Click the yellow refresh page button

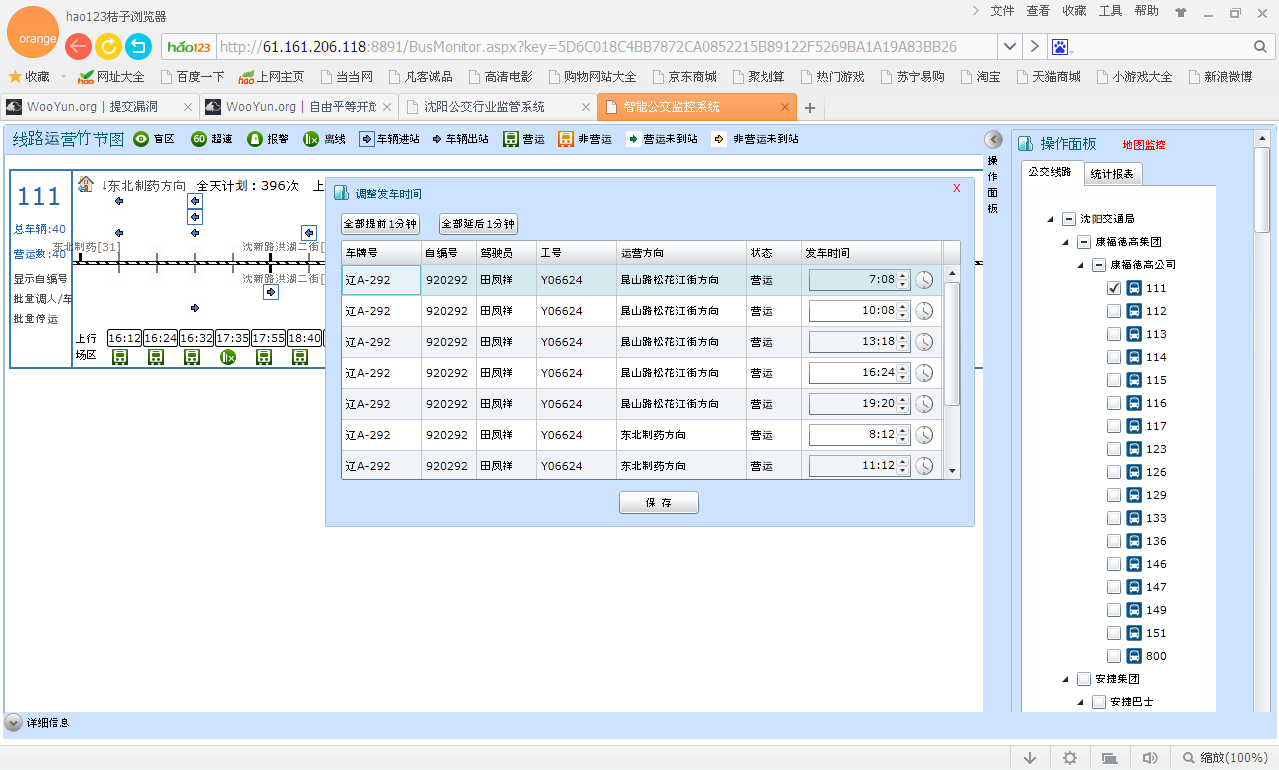point(108,46)
